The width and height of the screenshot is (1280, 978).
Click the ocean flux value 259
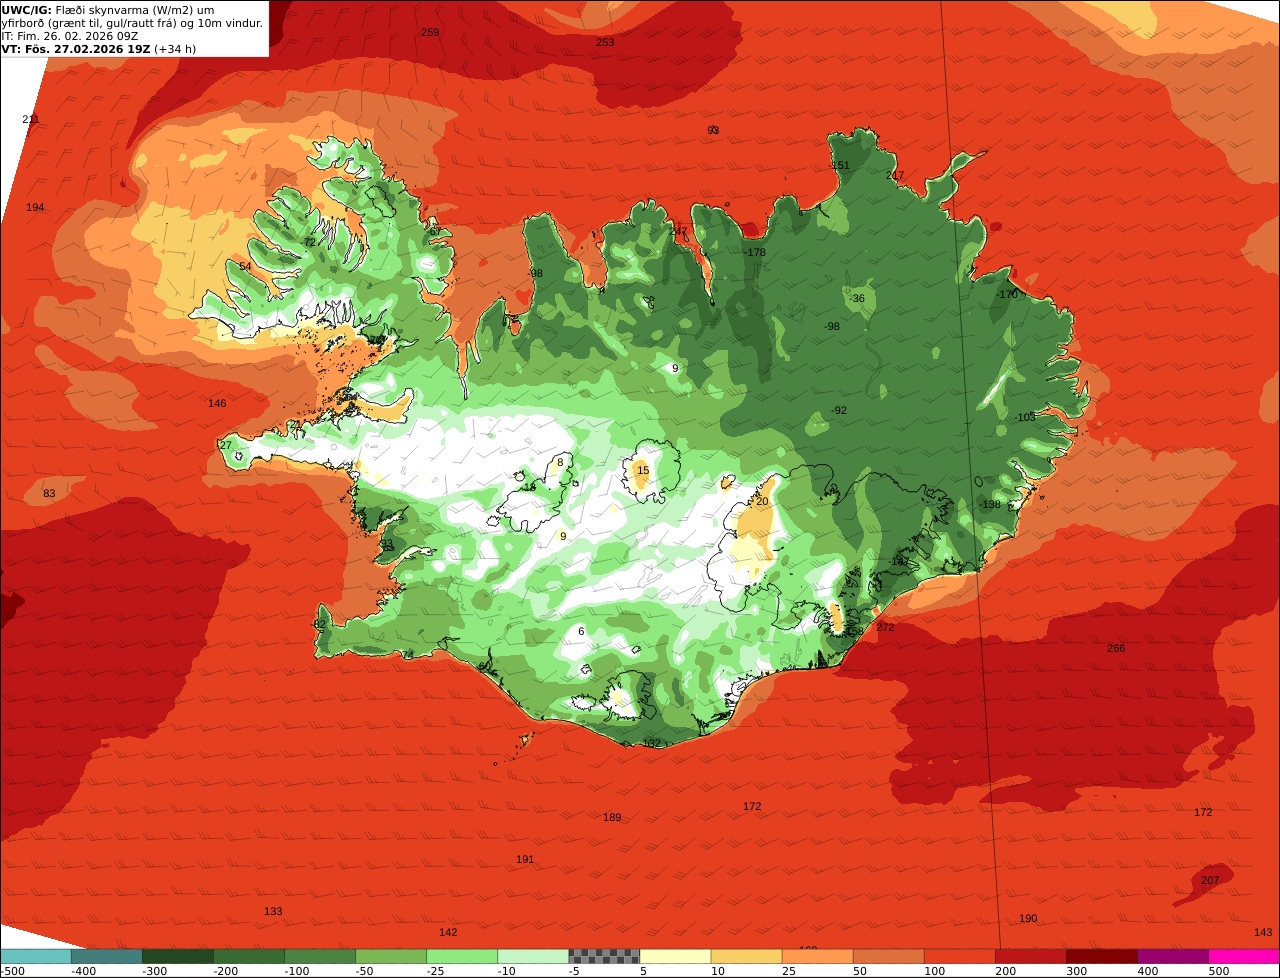[430, 32]
